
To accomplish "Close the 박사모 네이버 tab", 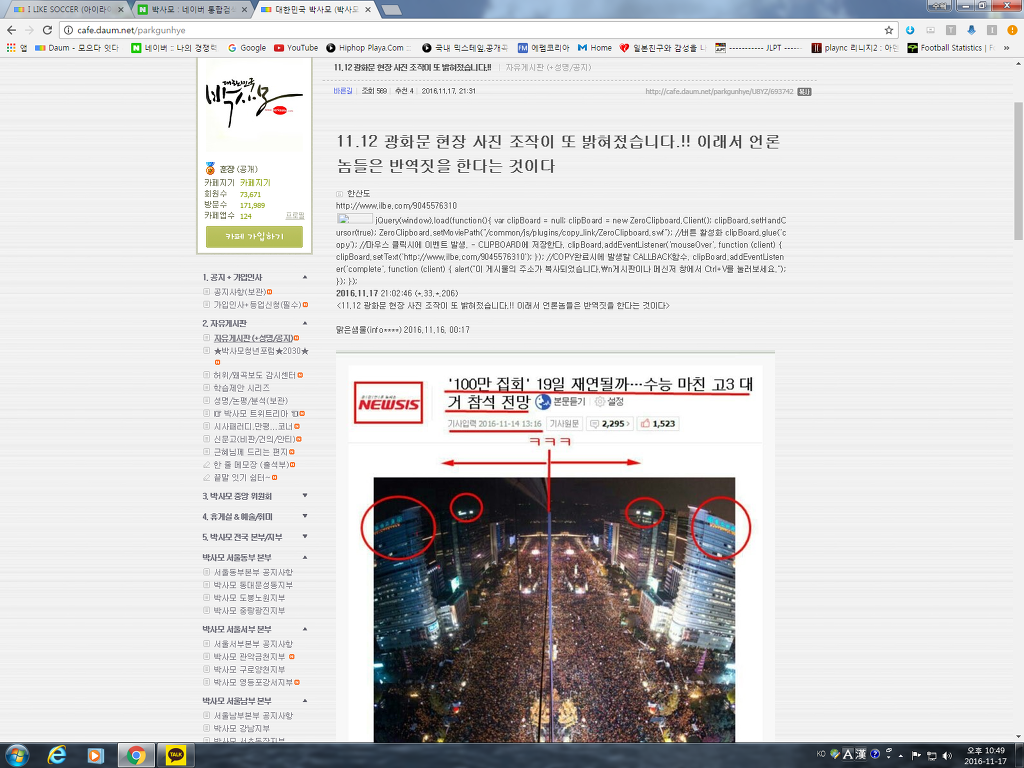I will [x=245, y=10].
